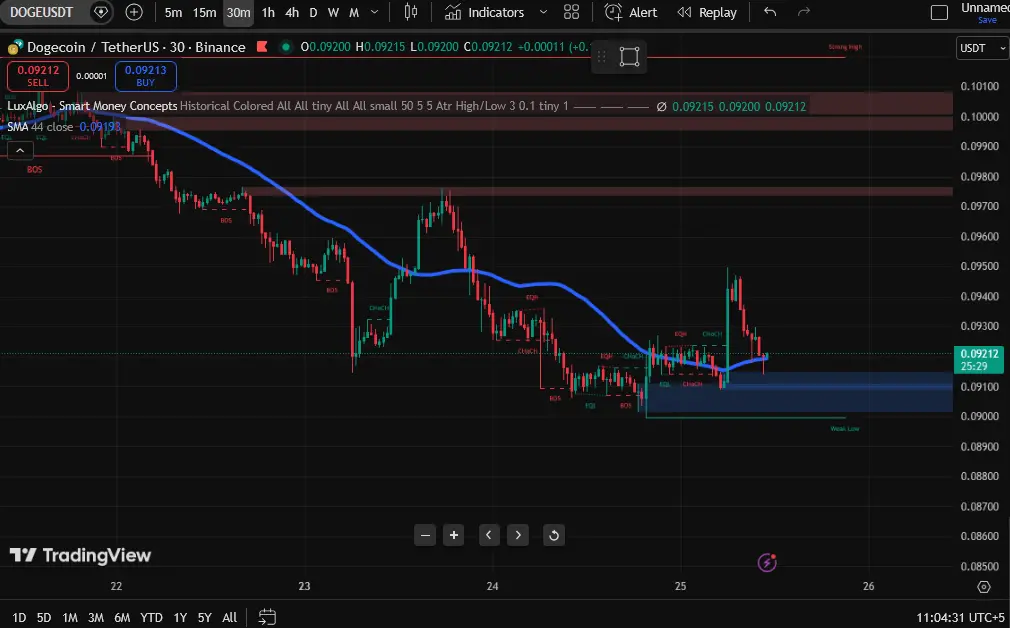Viewport: 1010px width, 628px height.
Task: Collapse the indicator legend with the chevron
Action: (x=20, y=150)
